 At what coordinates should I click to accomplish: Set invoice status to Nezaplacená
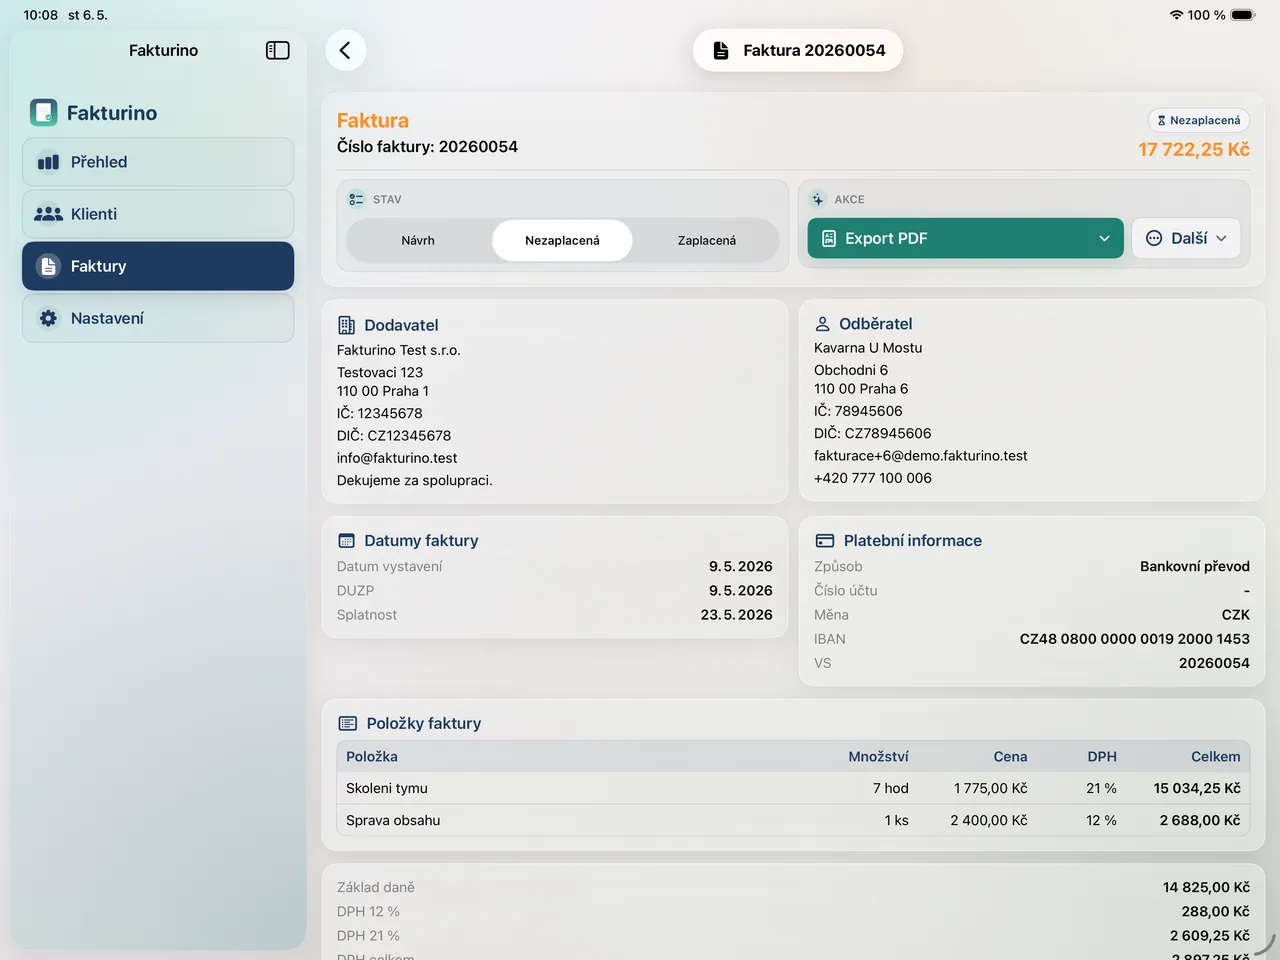[x=562, y=240]
